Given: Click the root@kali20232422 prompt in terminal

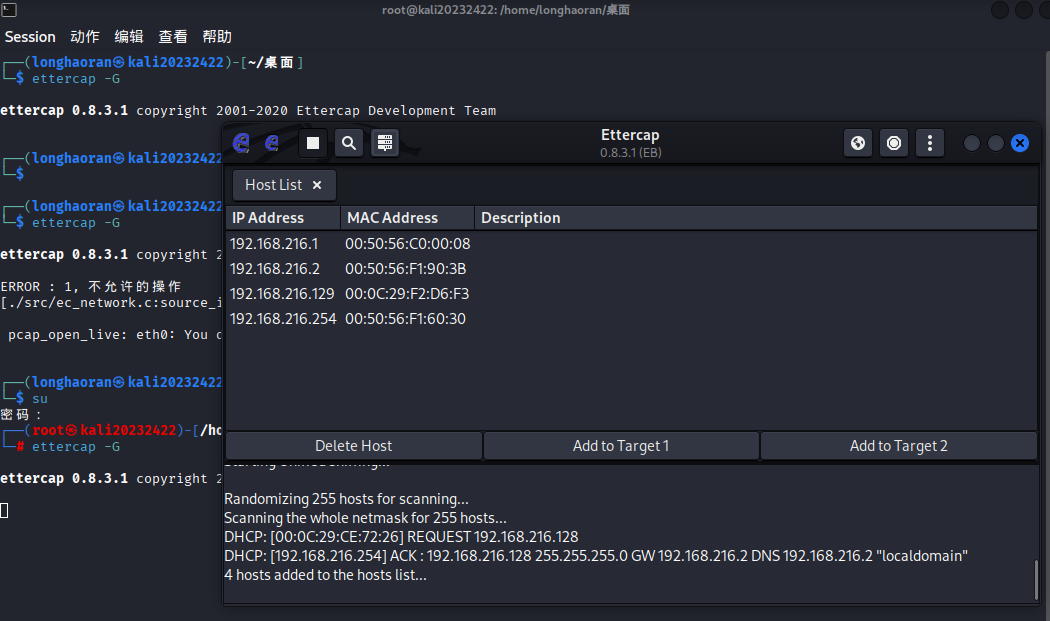Looking at the screenshot, I should [x=104, y=430].
